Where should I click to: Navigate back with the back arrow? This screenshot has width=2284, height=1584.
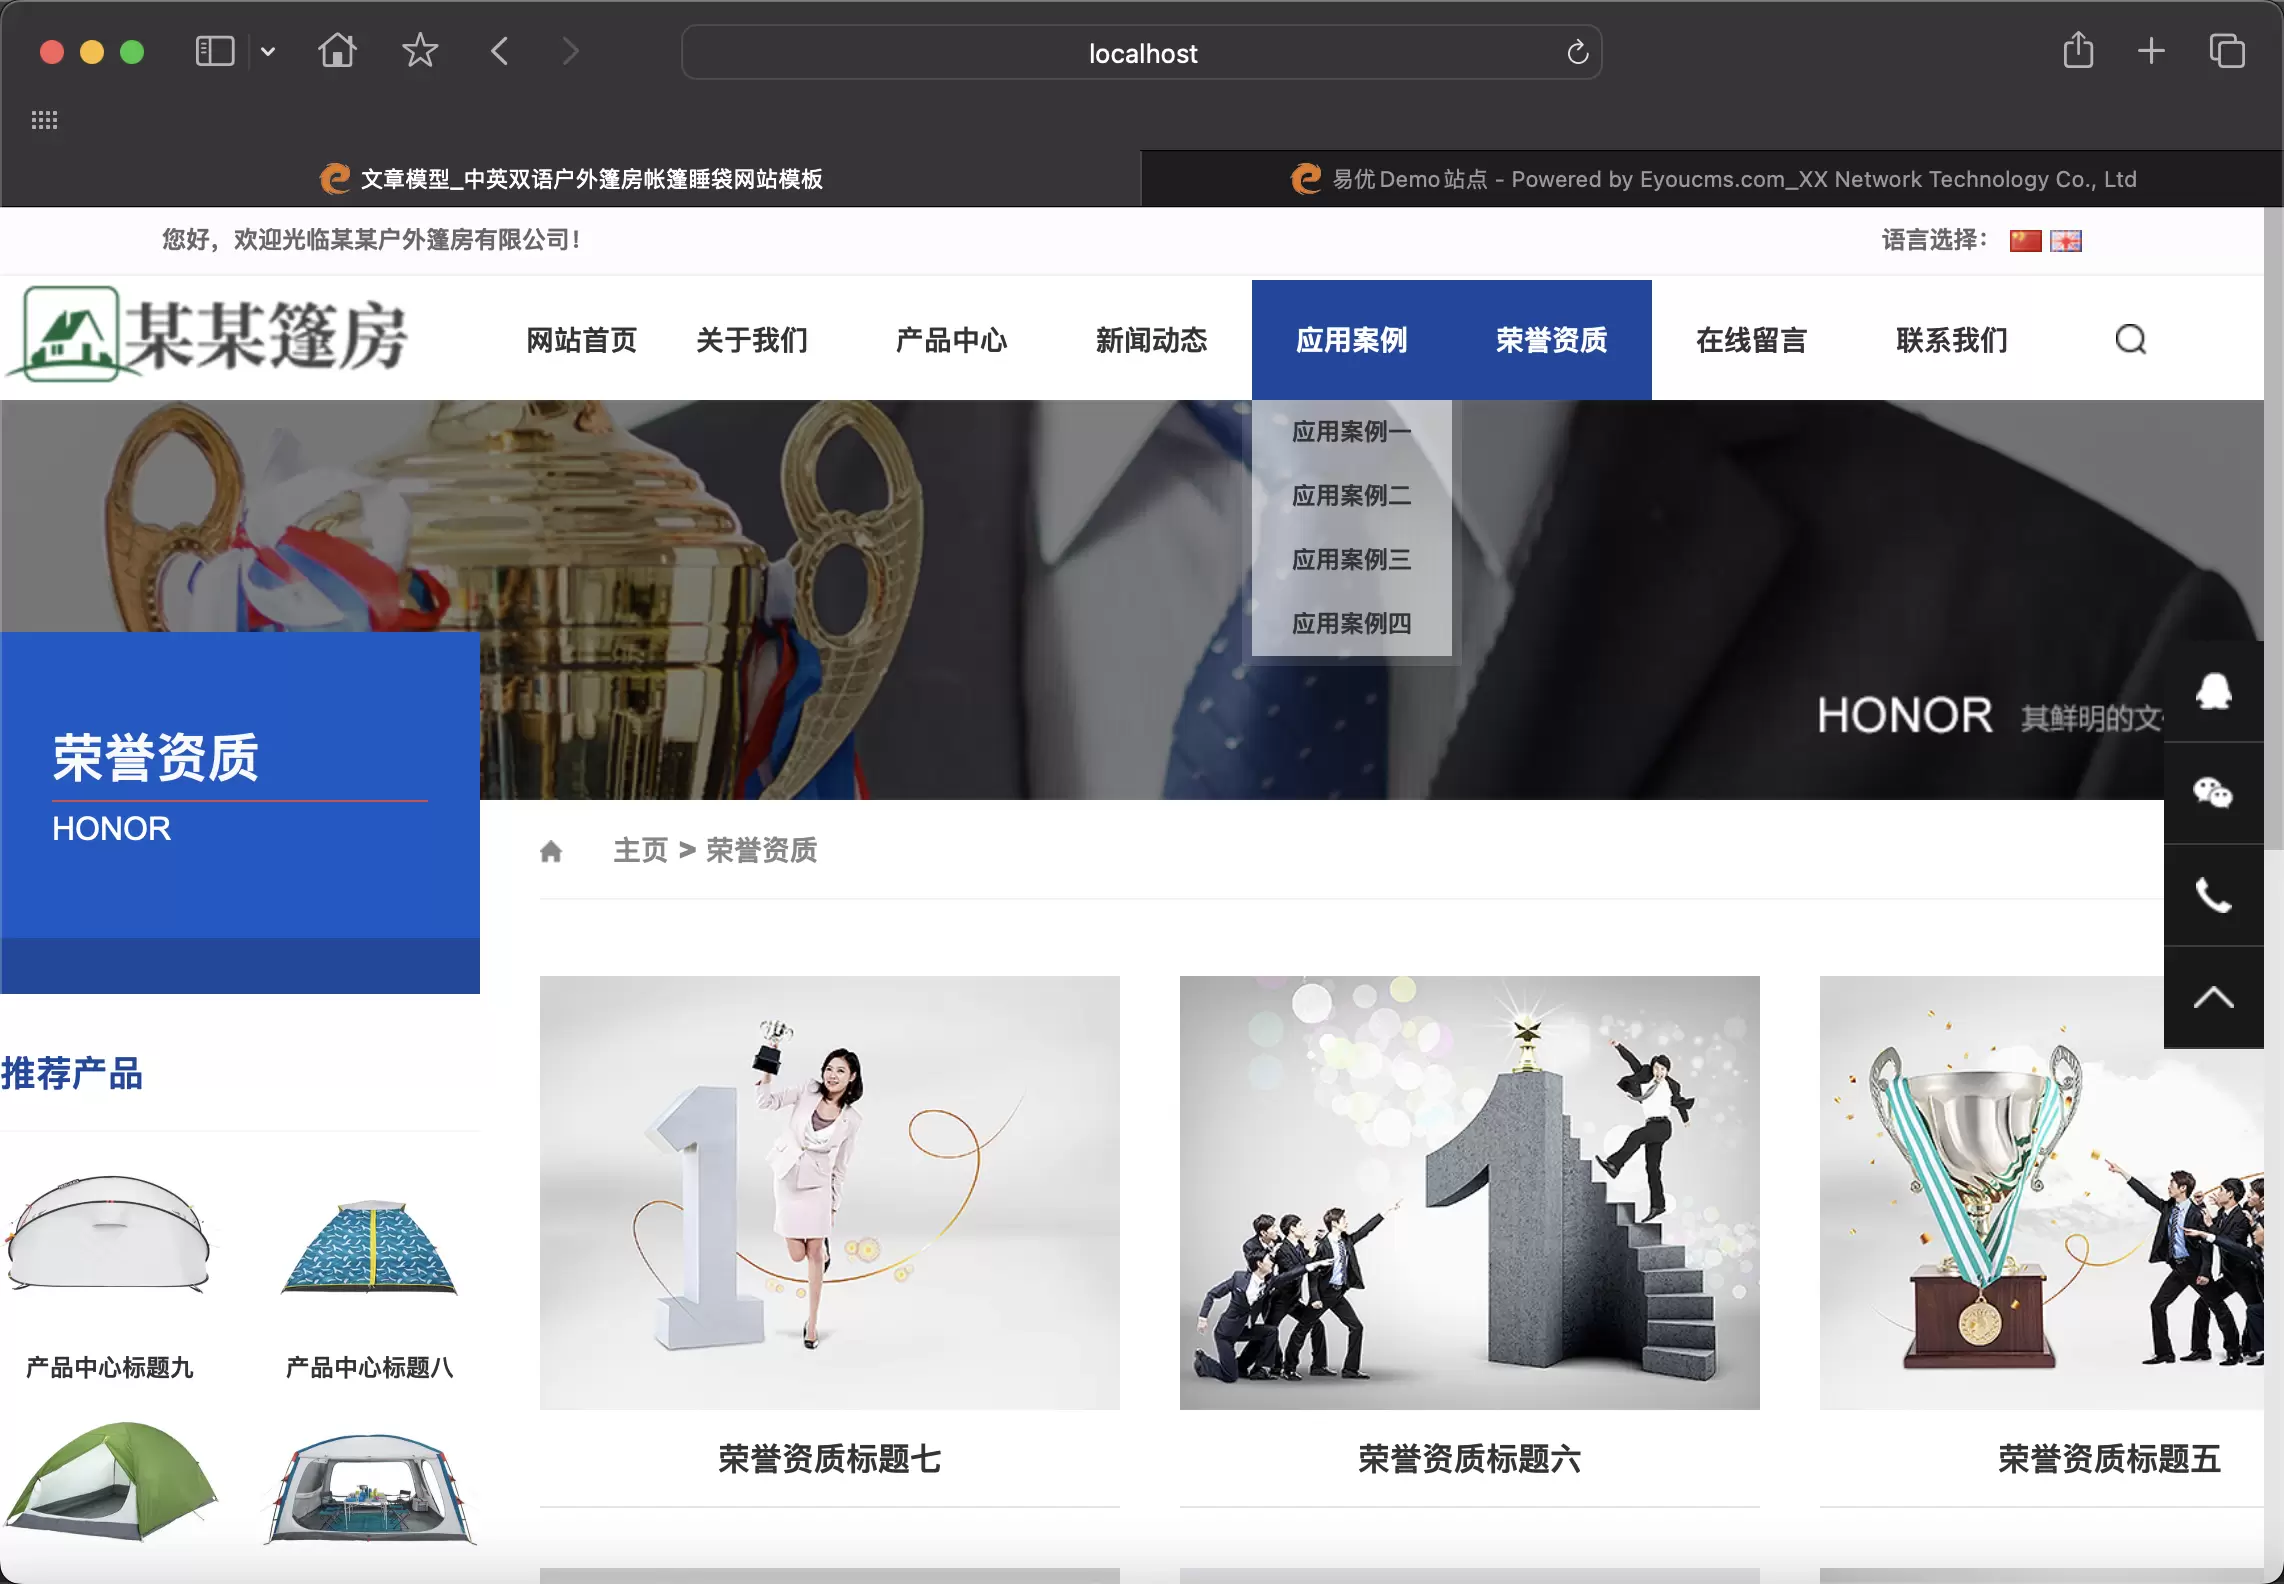pos(500,50)
